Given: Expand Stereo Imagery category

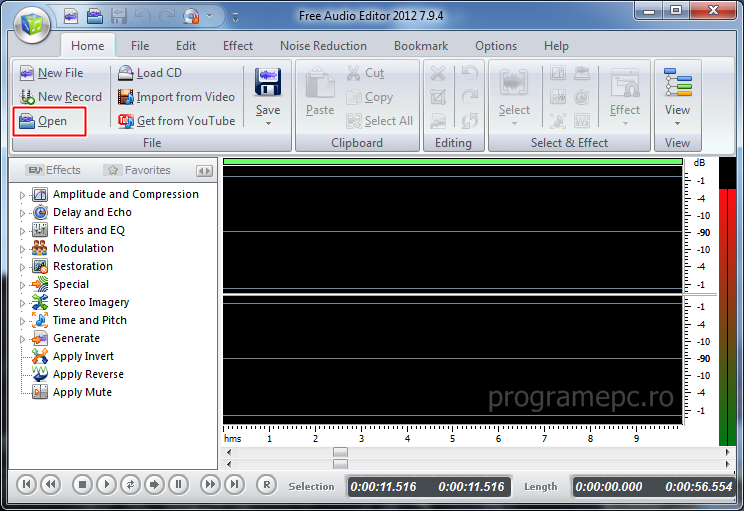Looking at the screenshot, I should pyautogui.click(x=22, y=303).
